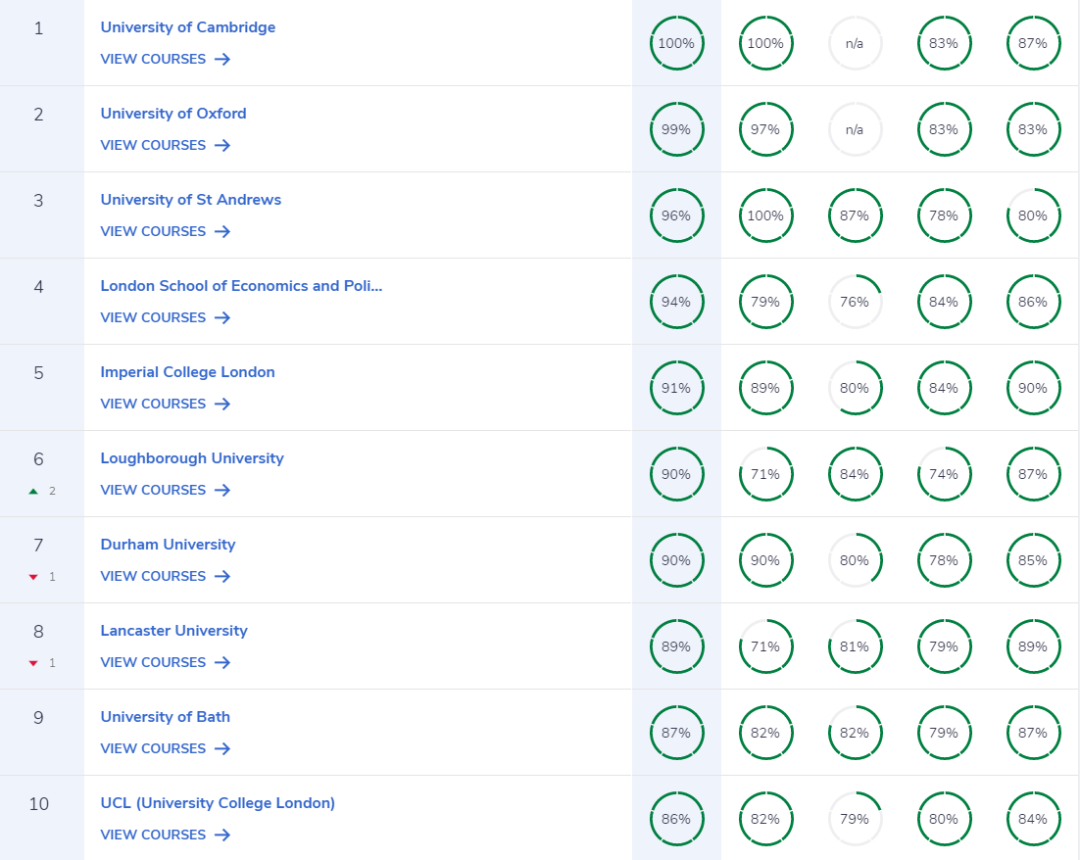Click the arrow icon under Lancaster University
This screenshot has height=860, width=1080.
(x=222, y=662)
